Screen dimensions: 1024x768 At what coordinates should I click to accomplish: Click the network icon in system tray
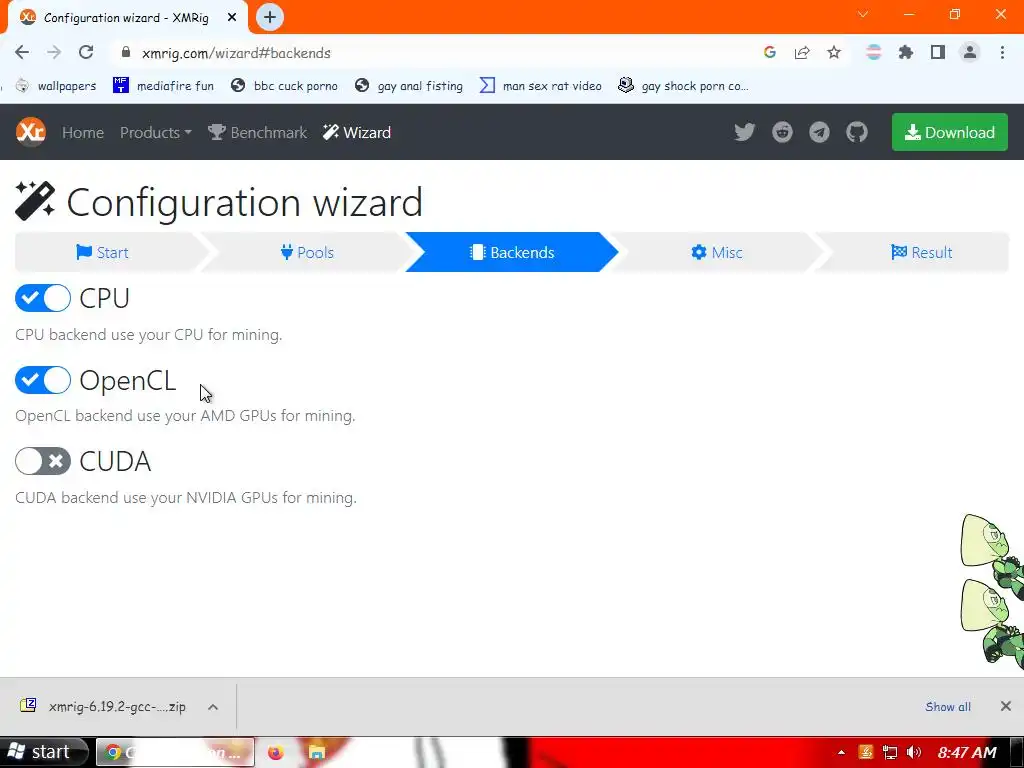[x=889, y=752]
